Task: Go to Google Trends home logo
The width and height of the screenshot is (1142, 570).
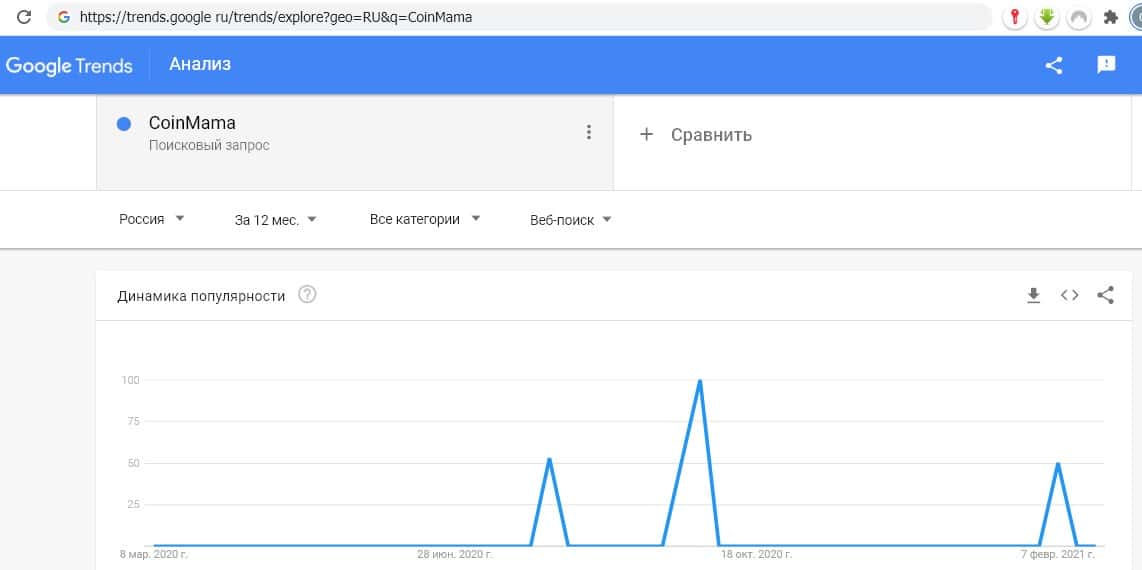Action: 69,65
